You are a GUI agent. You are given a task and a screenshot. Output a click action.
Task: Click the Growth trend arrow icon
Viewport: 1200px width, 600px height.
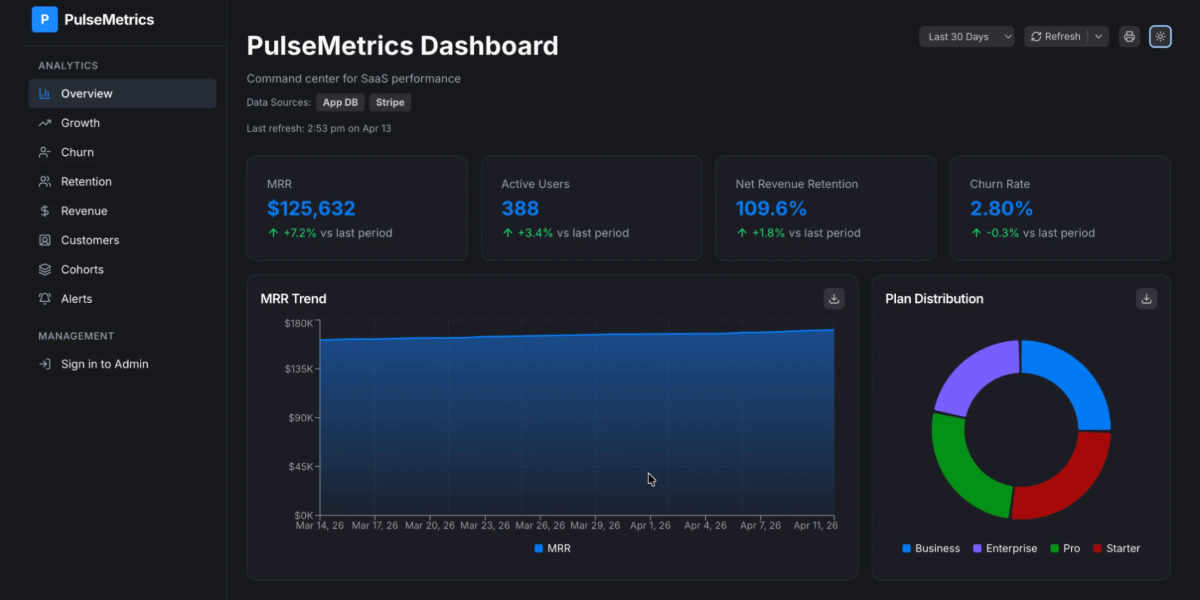click(x=45, y=123)
